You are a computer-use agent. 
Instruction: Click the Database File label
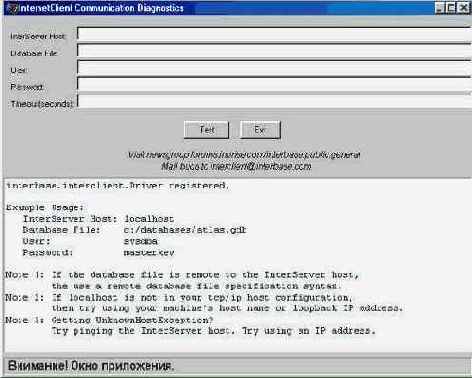tap(34, 53)
